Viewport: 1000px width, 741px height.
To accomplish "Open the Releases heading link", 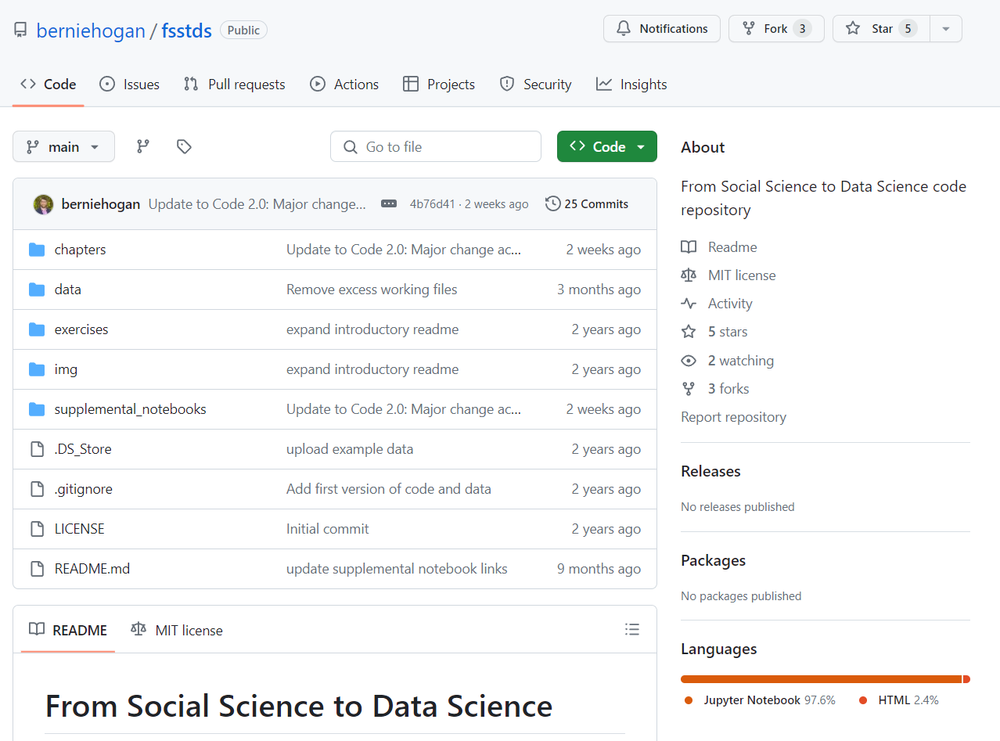I will pos(710,471).
